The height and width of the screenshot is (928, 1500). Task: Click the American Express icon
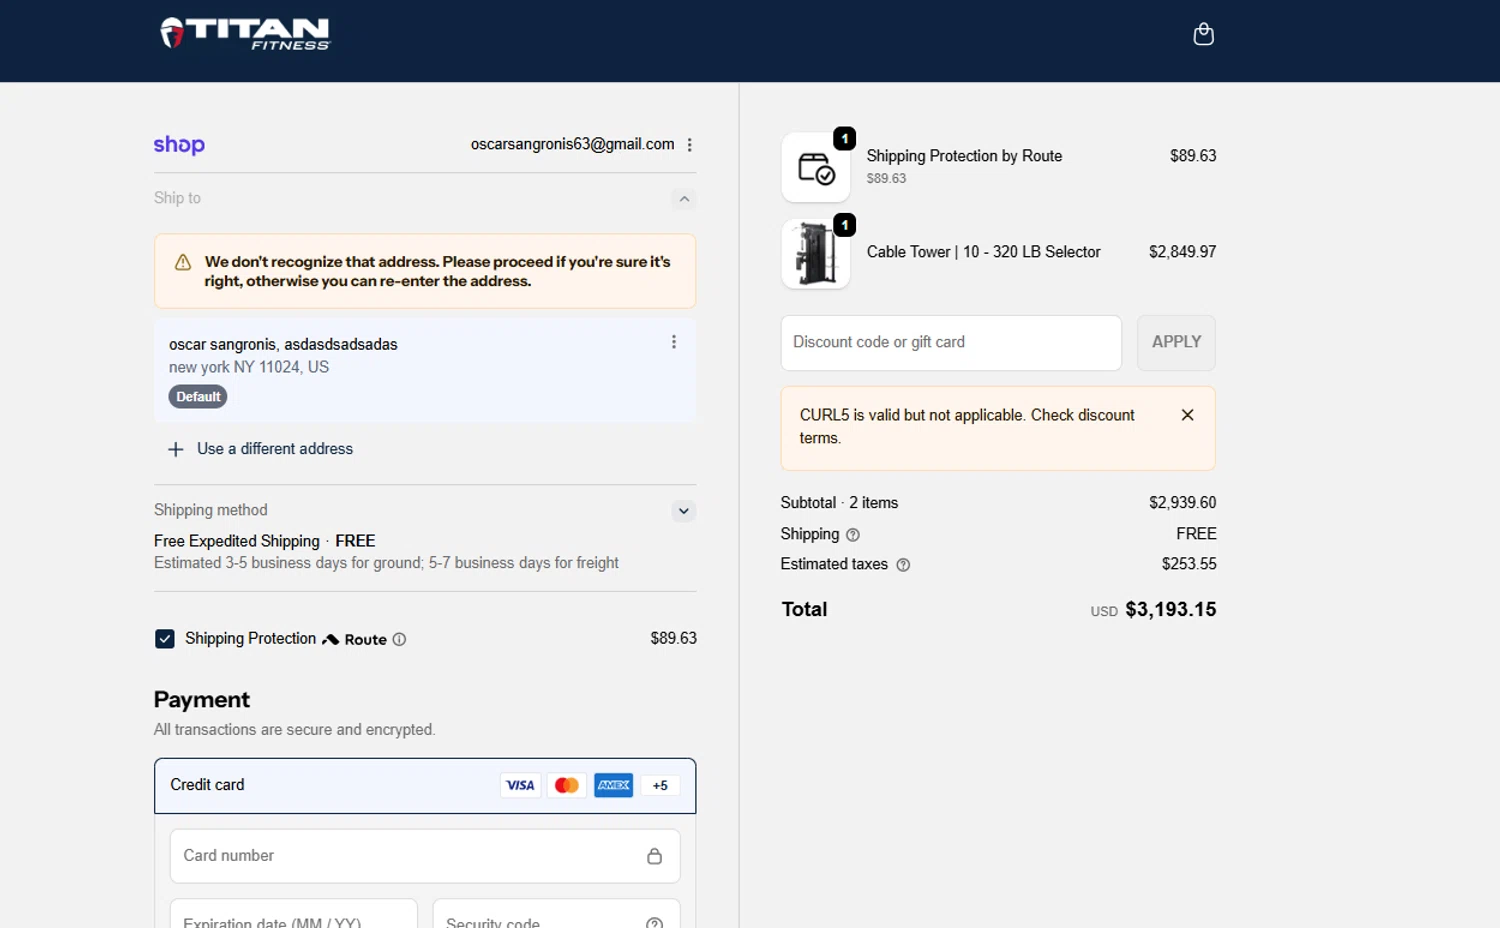point(614,786)
